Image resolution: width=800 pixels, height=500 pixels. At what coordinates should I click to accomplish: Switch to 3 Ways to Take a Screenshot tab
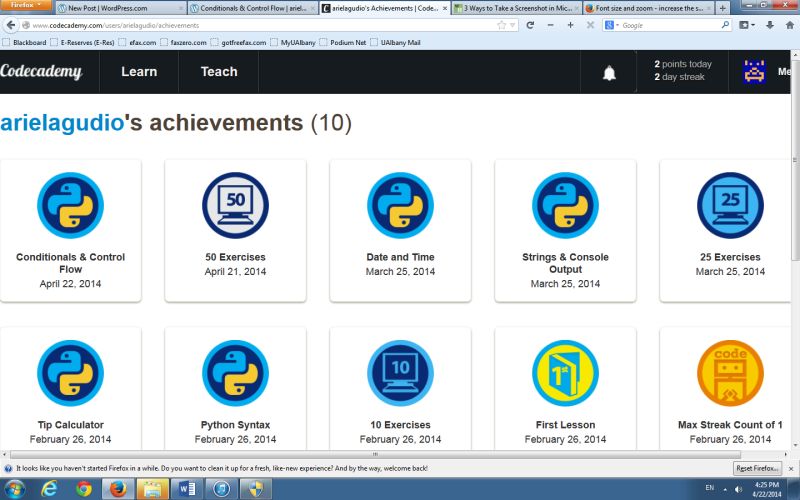pyautogui.click(x=517, y=8)
